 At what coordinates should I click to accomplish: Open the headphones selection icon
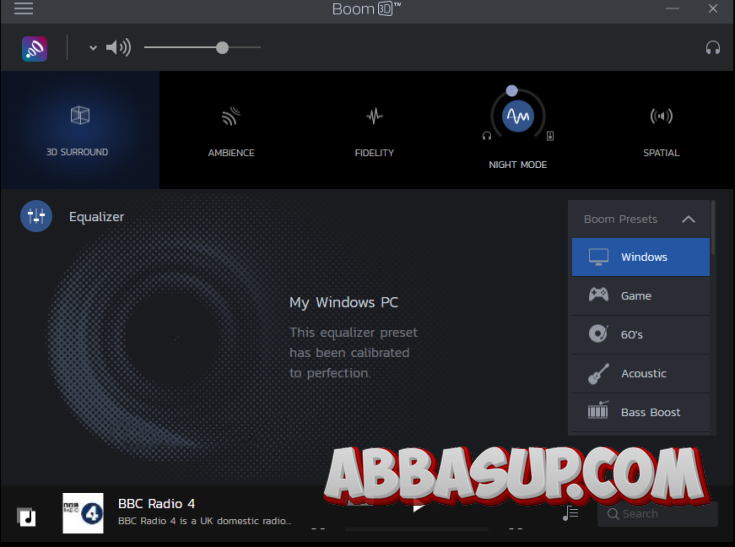712,48
